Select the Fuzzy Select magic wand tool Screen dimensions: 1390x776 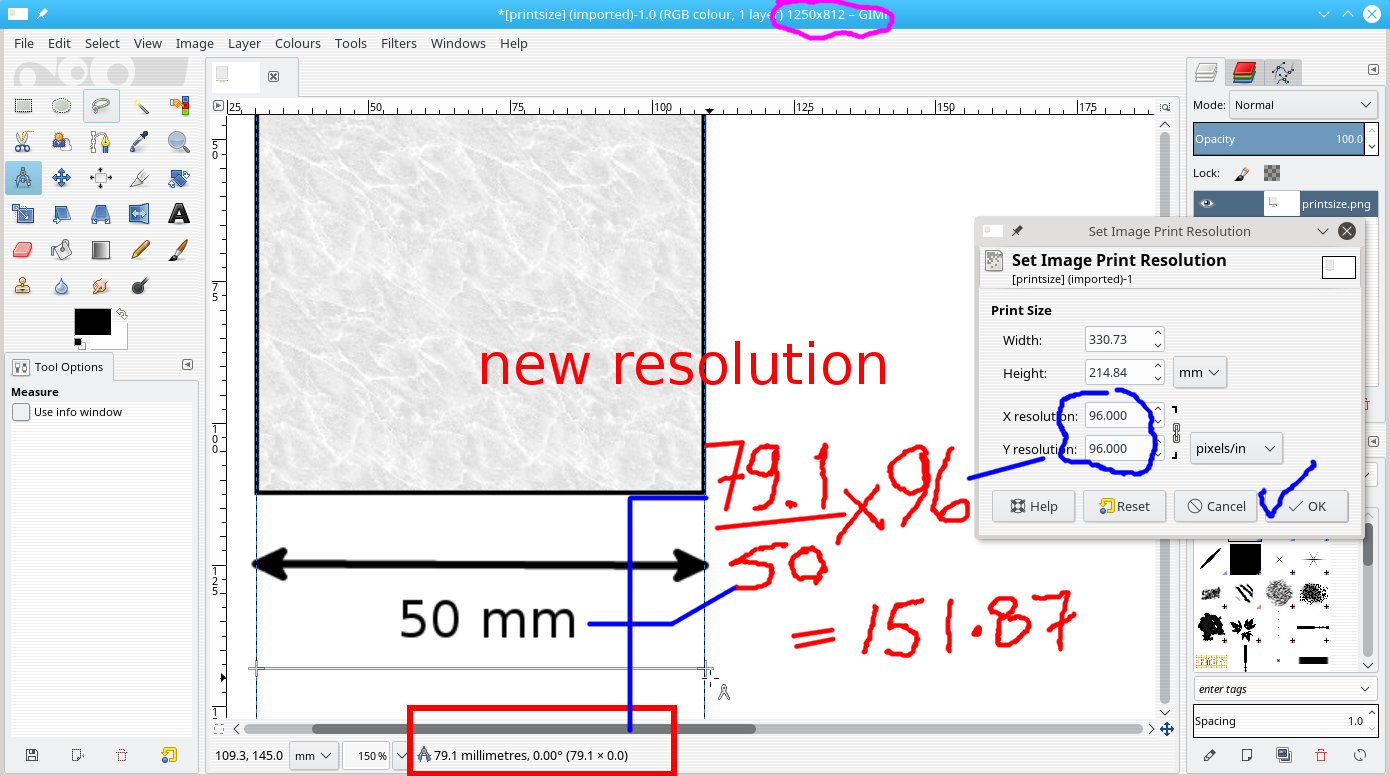[x=140, y=106]
